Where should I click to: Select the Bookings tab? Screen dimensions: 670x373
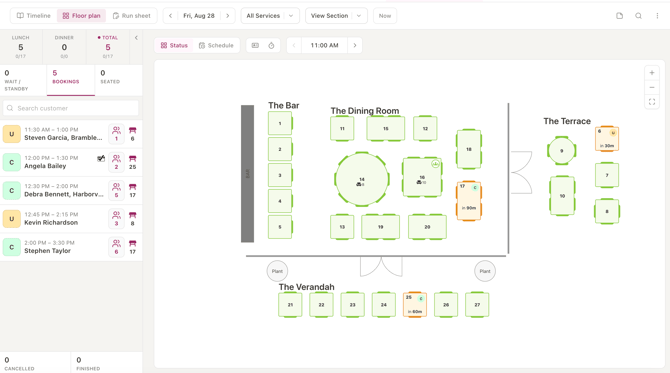coord(71,80)
